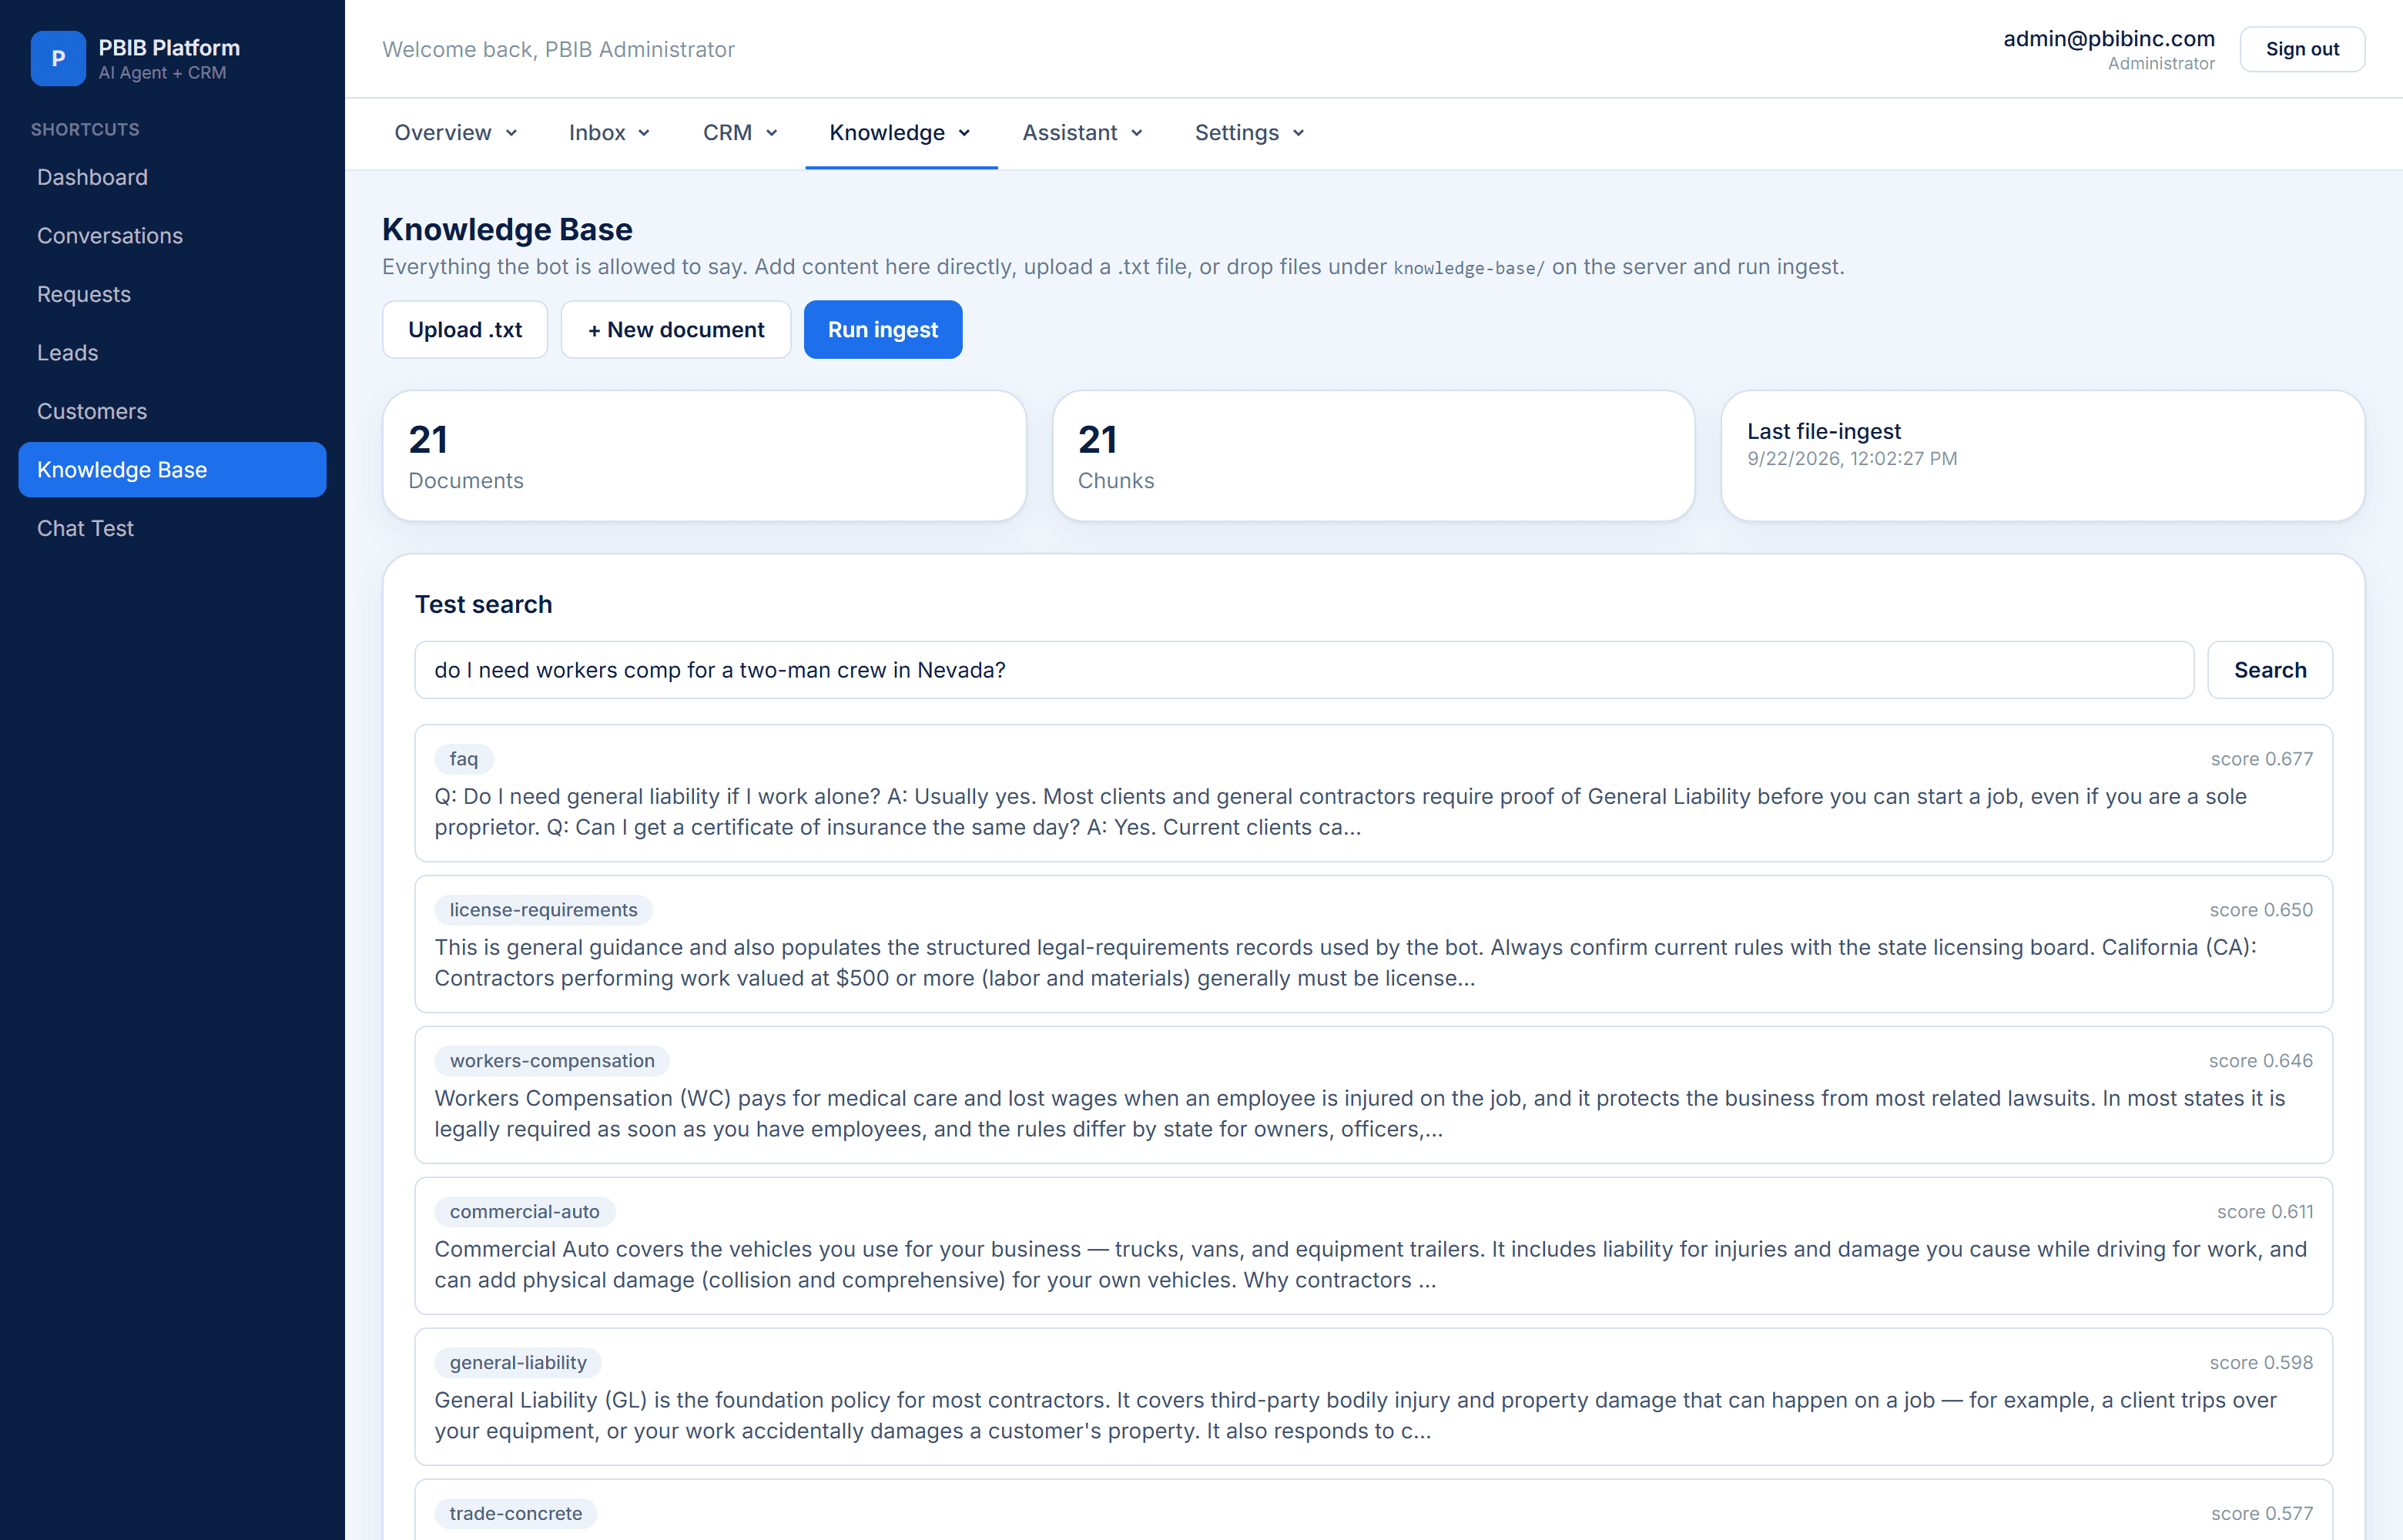Click the score 0.611 value
2403x1540 pixels.
coord(2265,1212)
